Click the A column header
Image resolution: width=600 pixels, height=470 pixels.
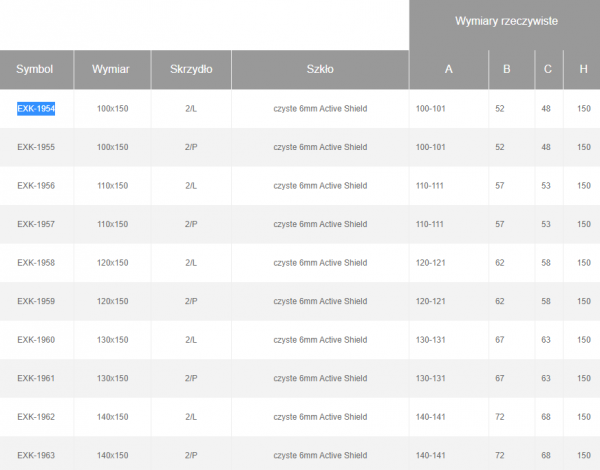pyautogui.click(x=449, y=70)
